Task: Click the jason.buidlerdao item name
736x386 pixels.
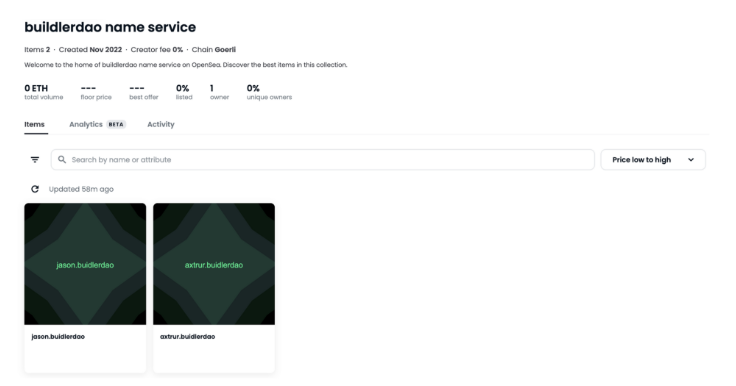Action: click(58, 337)
